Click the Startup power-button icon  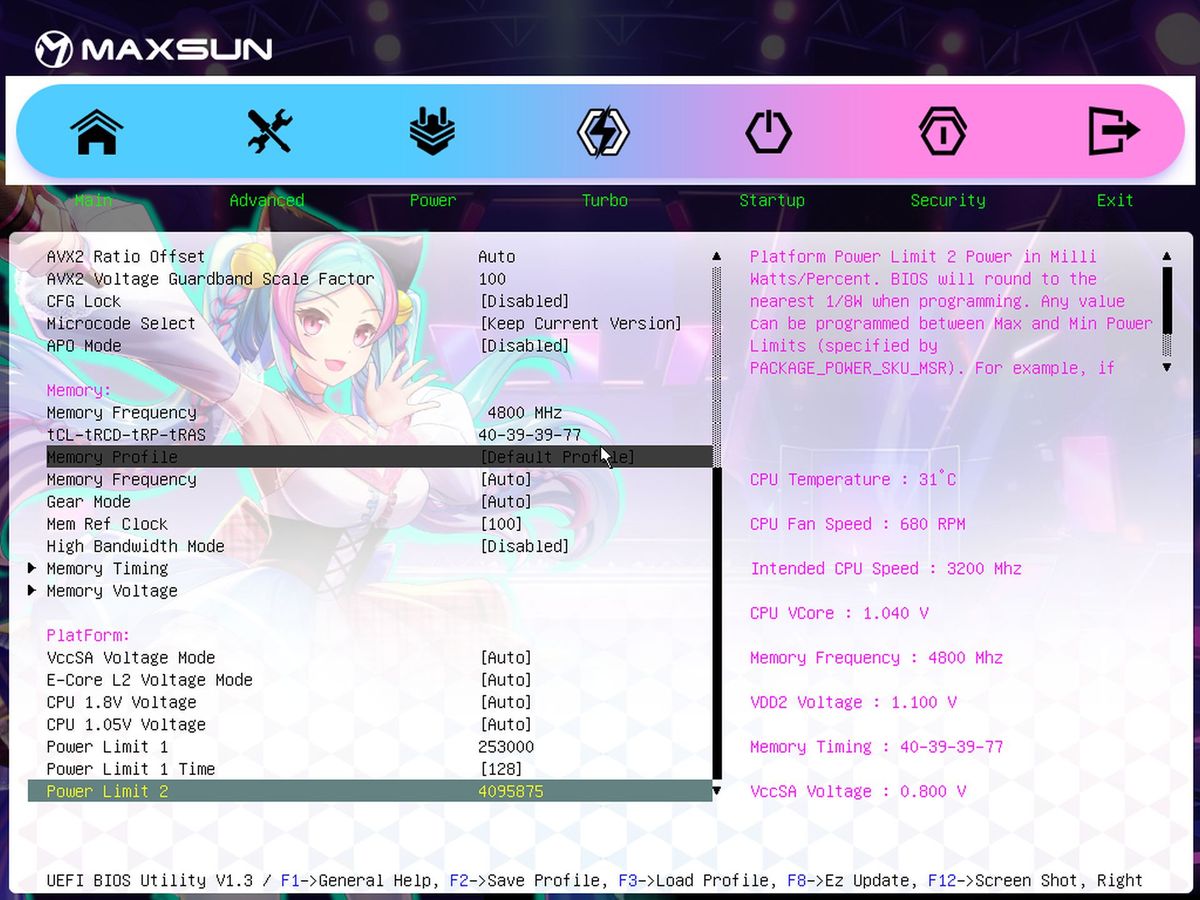[768, 131]
